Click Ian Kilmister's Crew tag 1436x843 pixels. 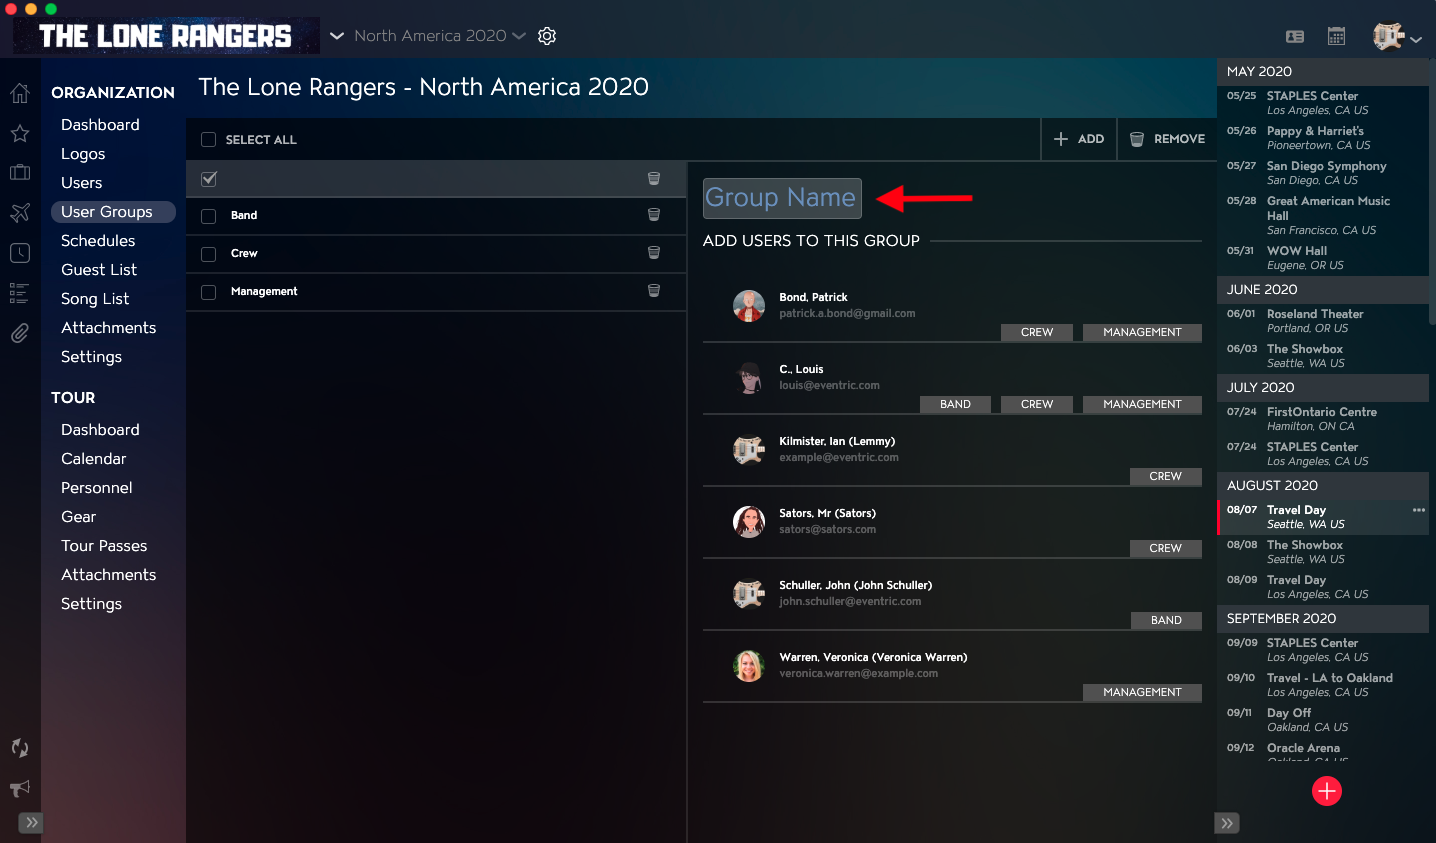coord(1166,476)
